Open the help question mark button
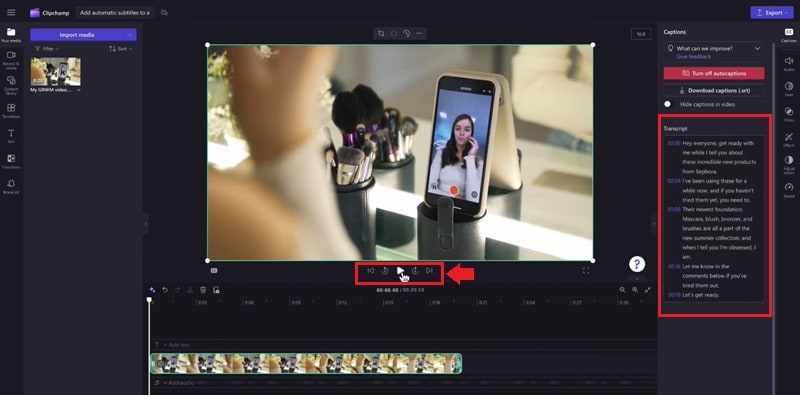 click(x=637, y=264)
